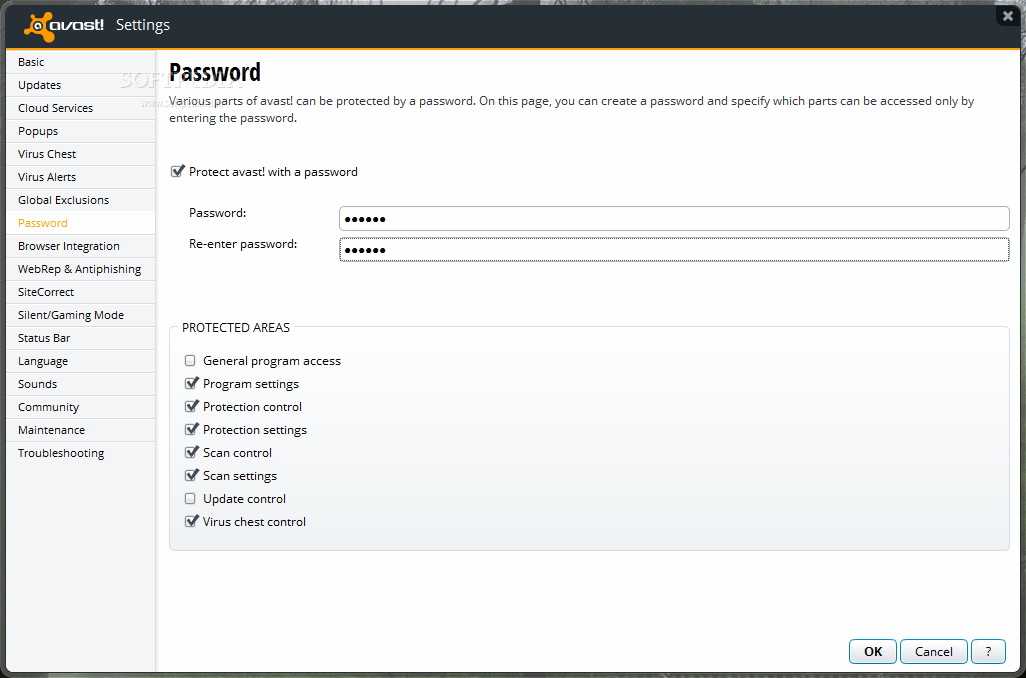1026x678 pixels.
Task: Enable General program access protection
Action: pos(190,361)
